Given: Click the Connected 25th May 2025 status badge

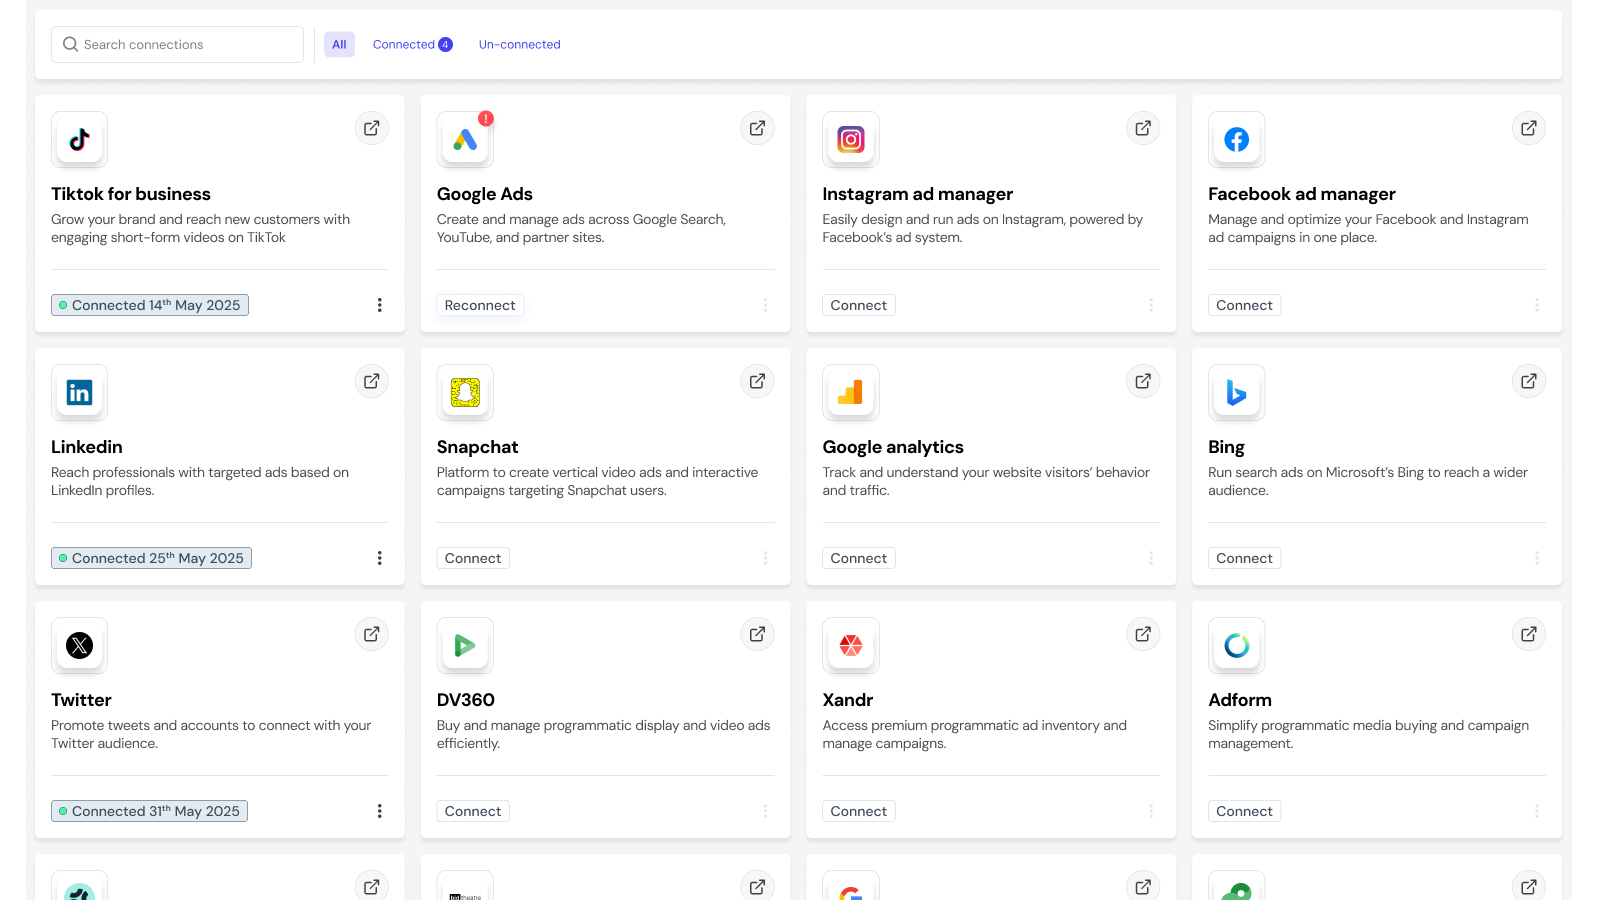Looking at the screenshot, I should (151, 558).
